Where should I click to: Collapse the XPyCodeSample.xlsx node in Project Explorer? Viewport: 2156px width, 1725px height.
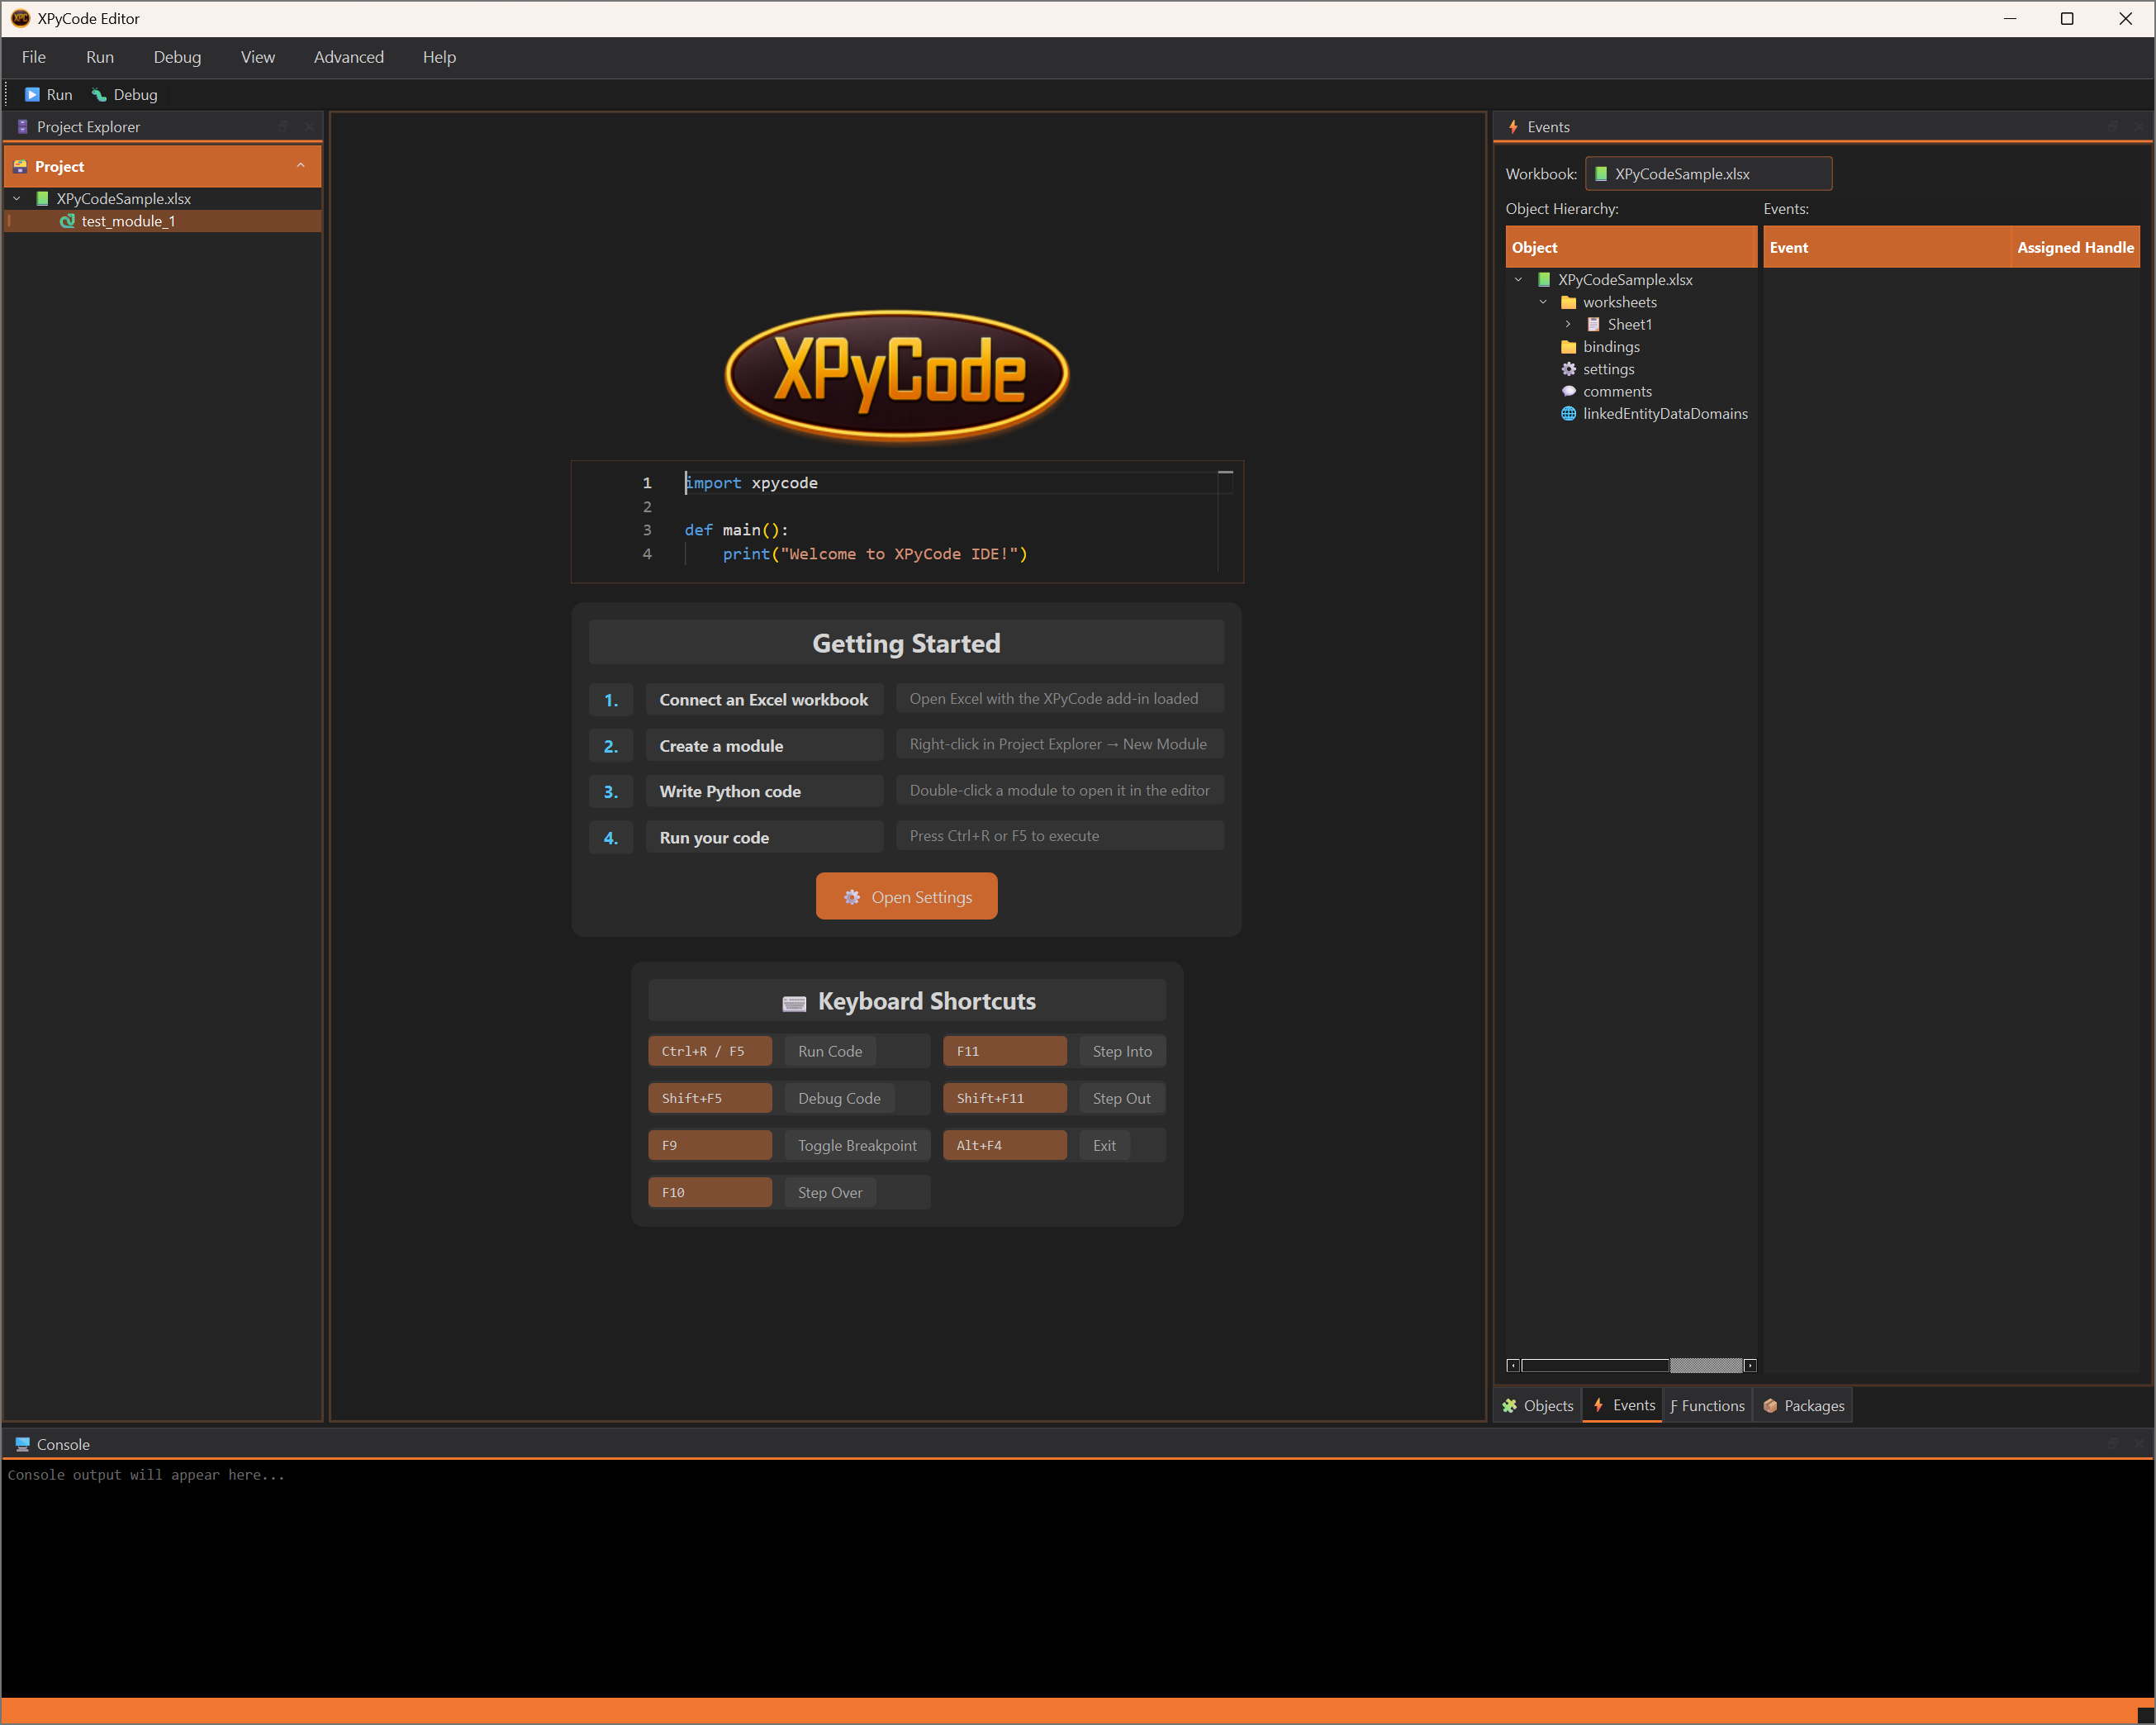tap(17, 199)
